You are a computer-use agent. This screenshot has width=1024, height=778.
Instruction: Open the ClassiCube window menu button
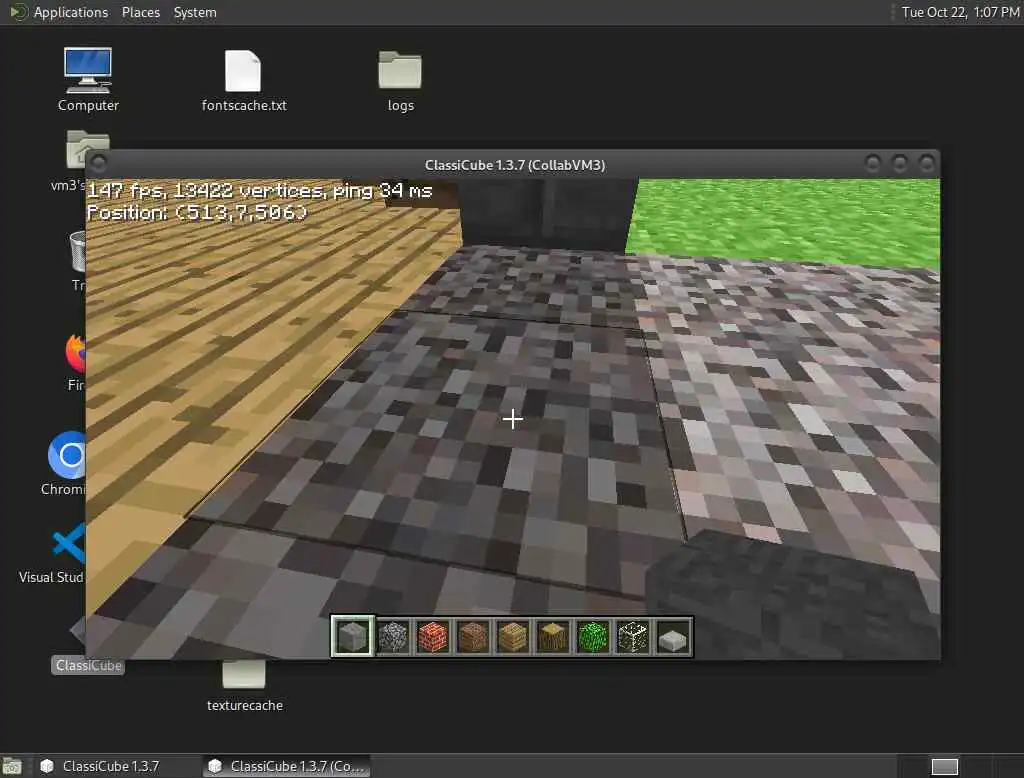pyautogui.click(x=99, y=163)
